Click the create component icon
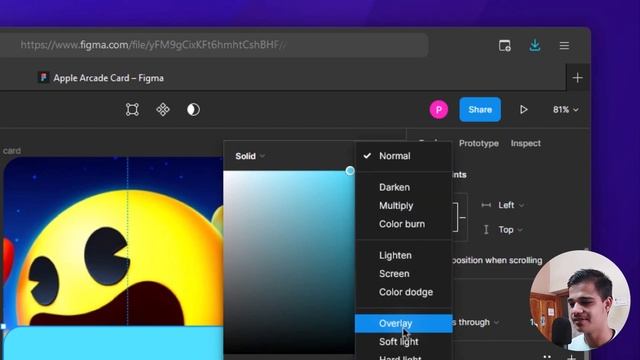640x360 pixels. [x=163, y=109]
